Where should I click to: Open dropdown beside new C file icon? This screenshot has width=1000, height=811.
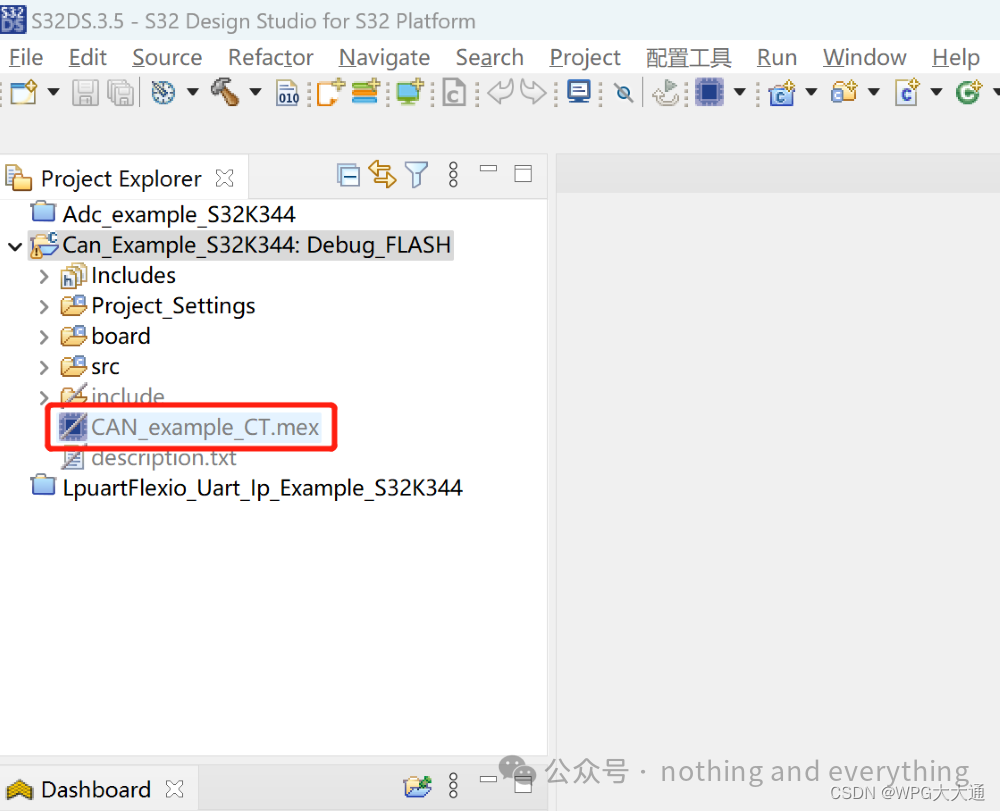(936, 92)
